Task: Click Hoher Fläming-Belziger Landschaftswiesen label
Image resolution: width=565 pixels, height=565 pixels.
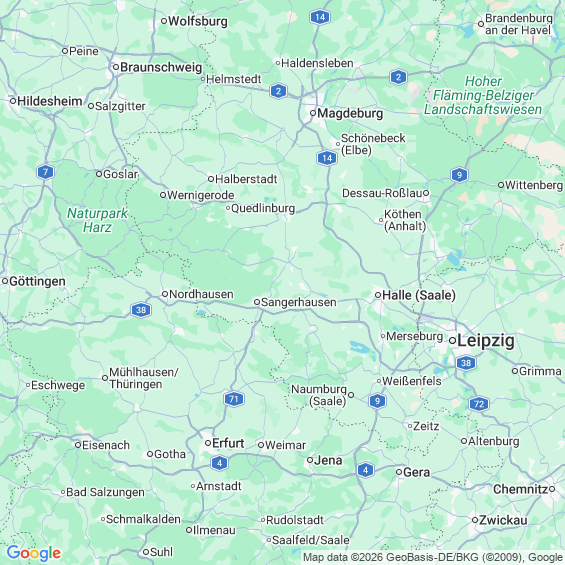Action: tap(483, 95)
